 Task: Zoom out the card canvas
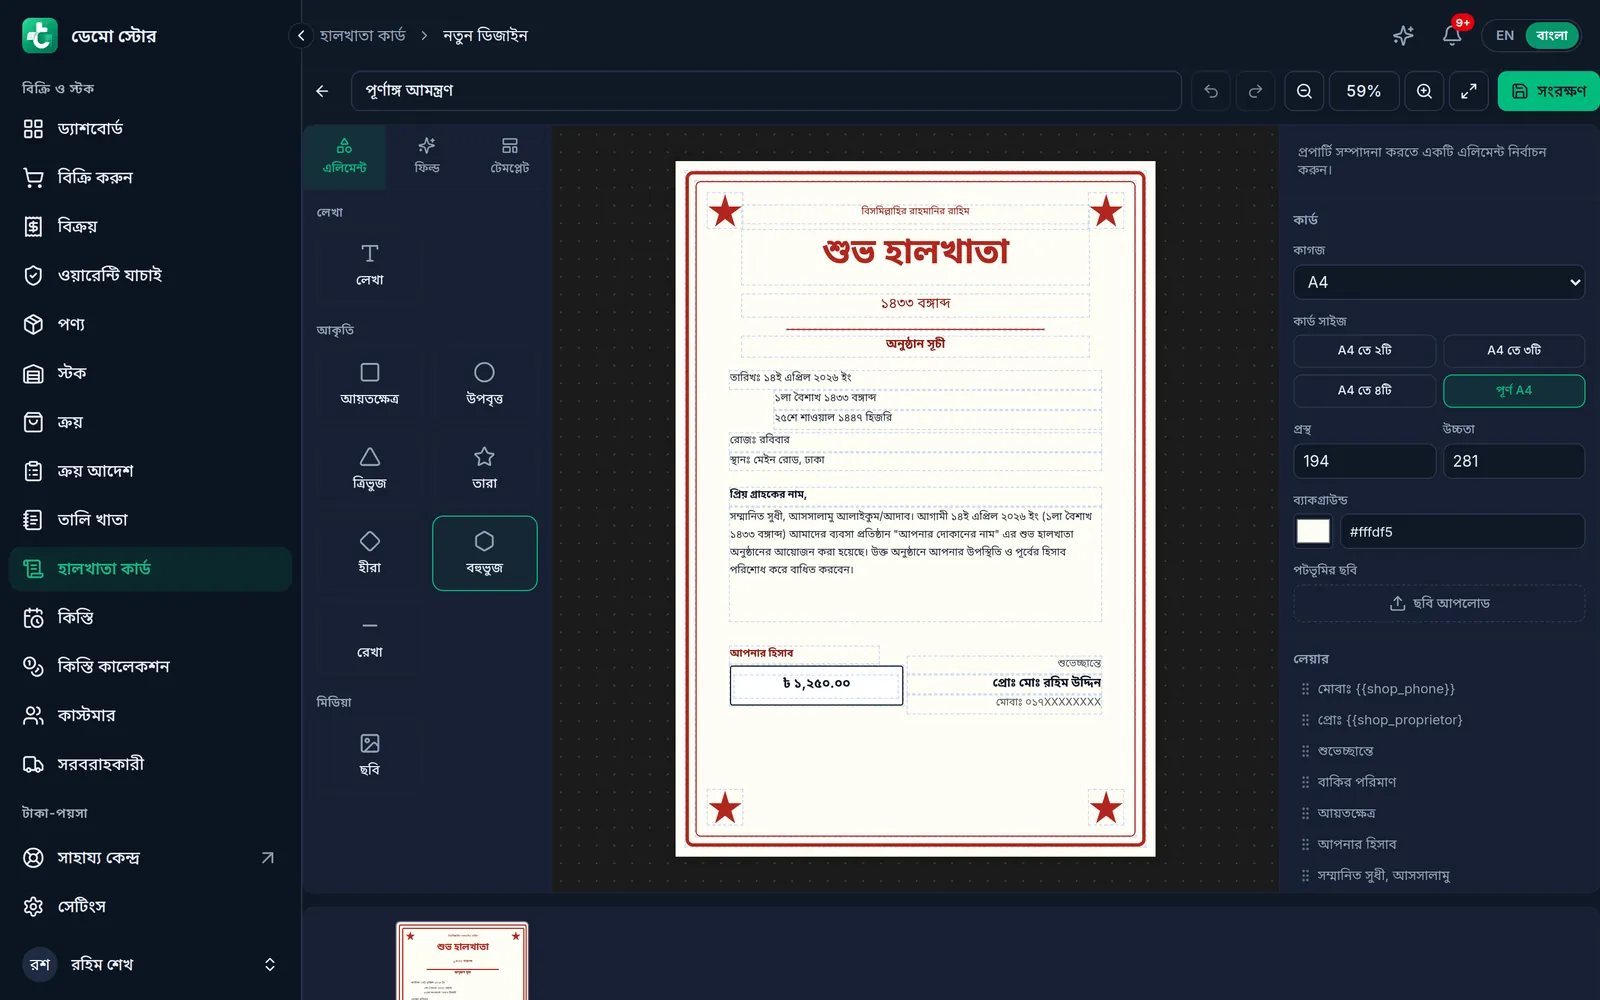coord(1304,91)
